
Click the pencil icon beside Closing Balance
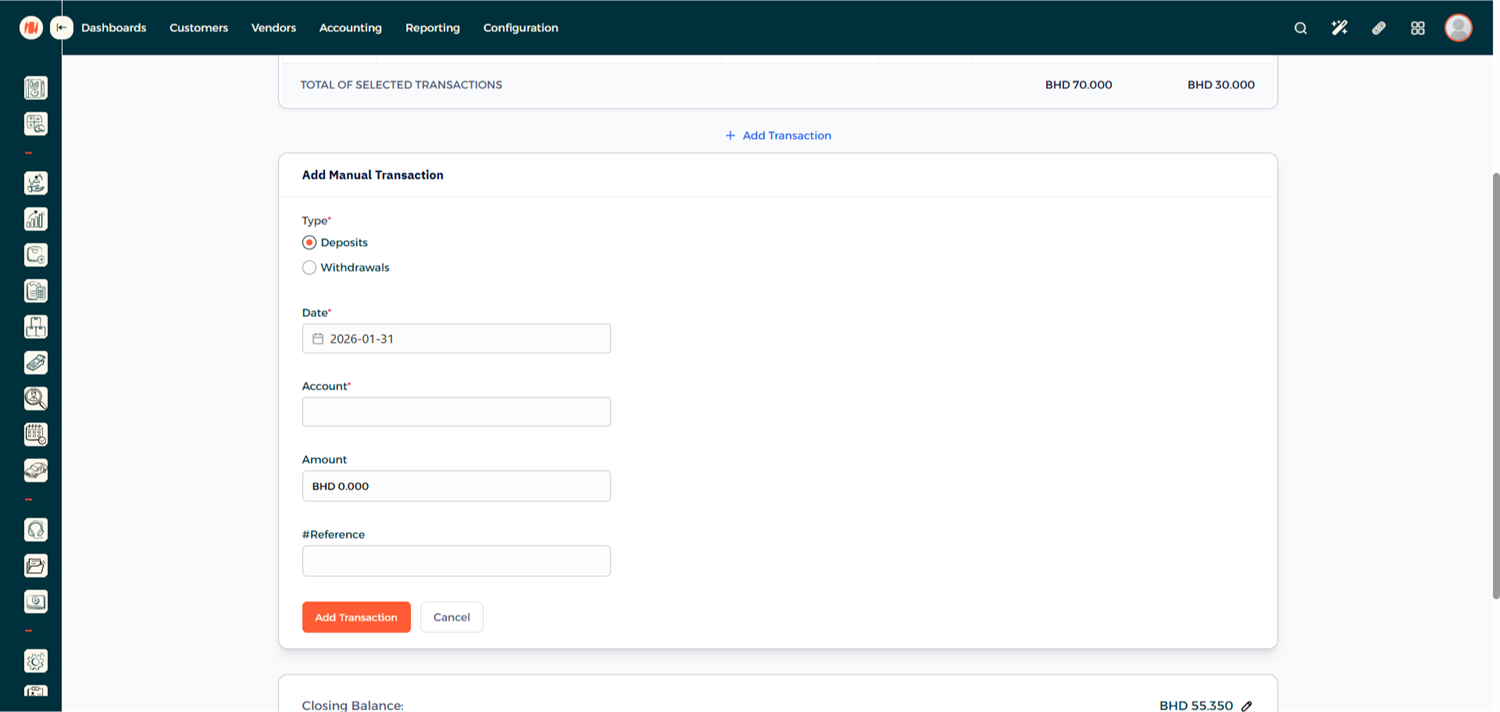point(1247,706)
